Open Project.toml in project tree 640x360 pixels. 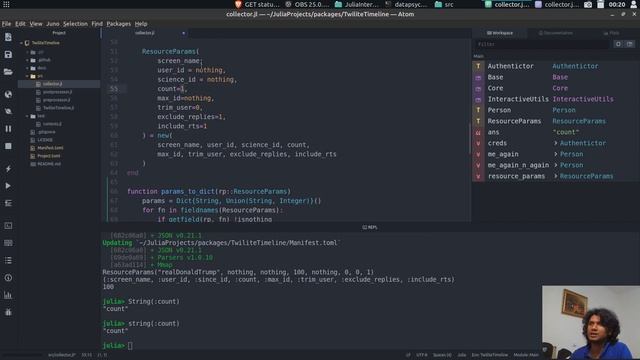49,156
